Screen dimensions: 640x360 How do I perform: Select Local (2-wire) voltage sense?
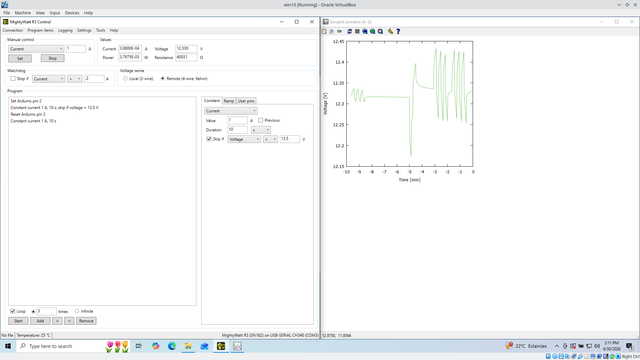tap(125, 78)
